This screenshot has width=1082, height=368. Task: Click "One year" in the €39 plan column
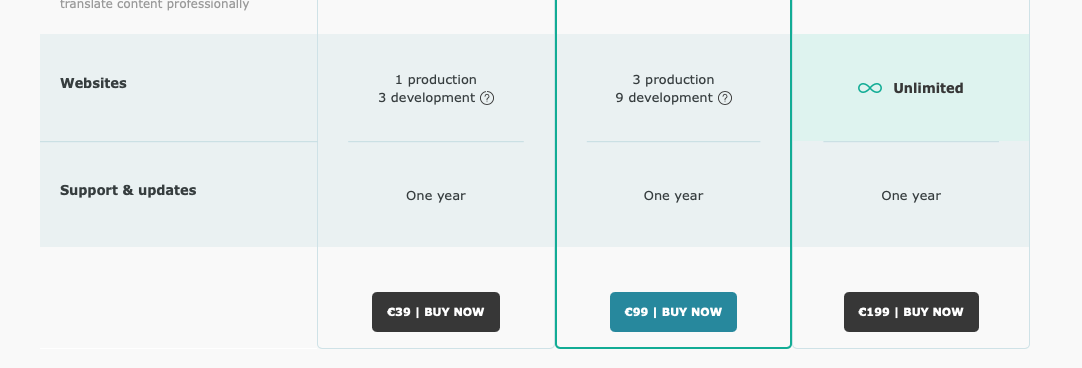point(436,196)
